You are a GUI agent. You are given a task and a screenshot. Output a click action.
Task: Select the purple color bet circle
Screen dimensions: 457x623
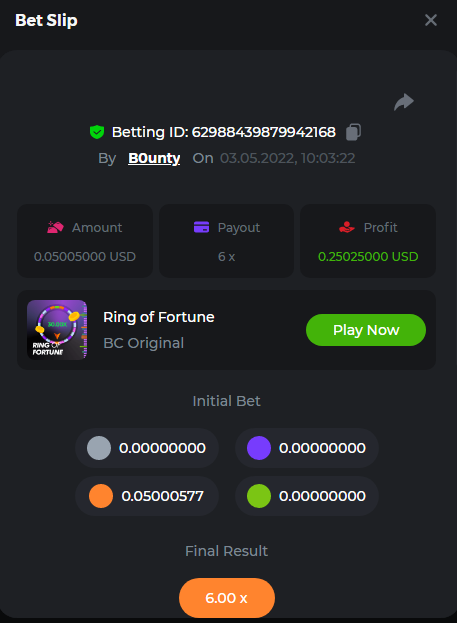click(x=259, y=448)
